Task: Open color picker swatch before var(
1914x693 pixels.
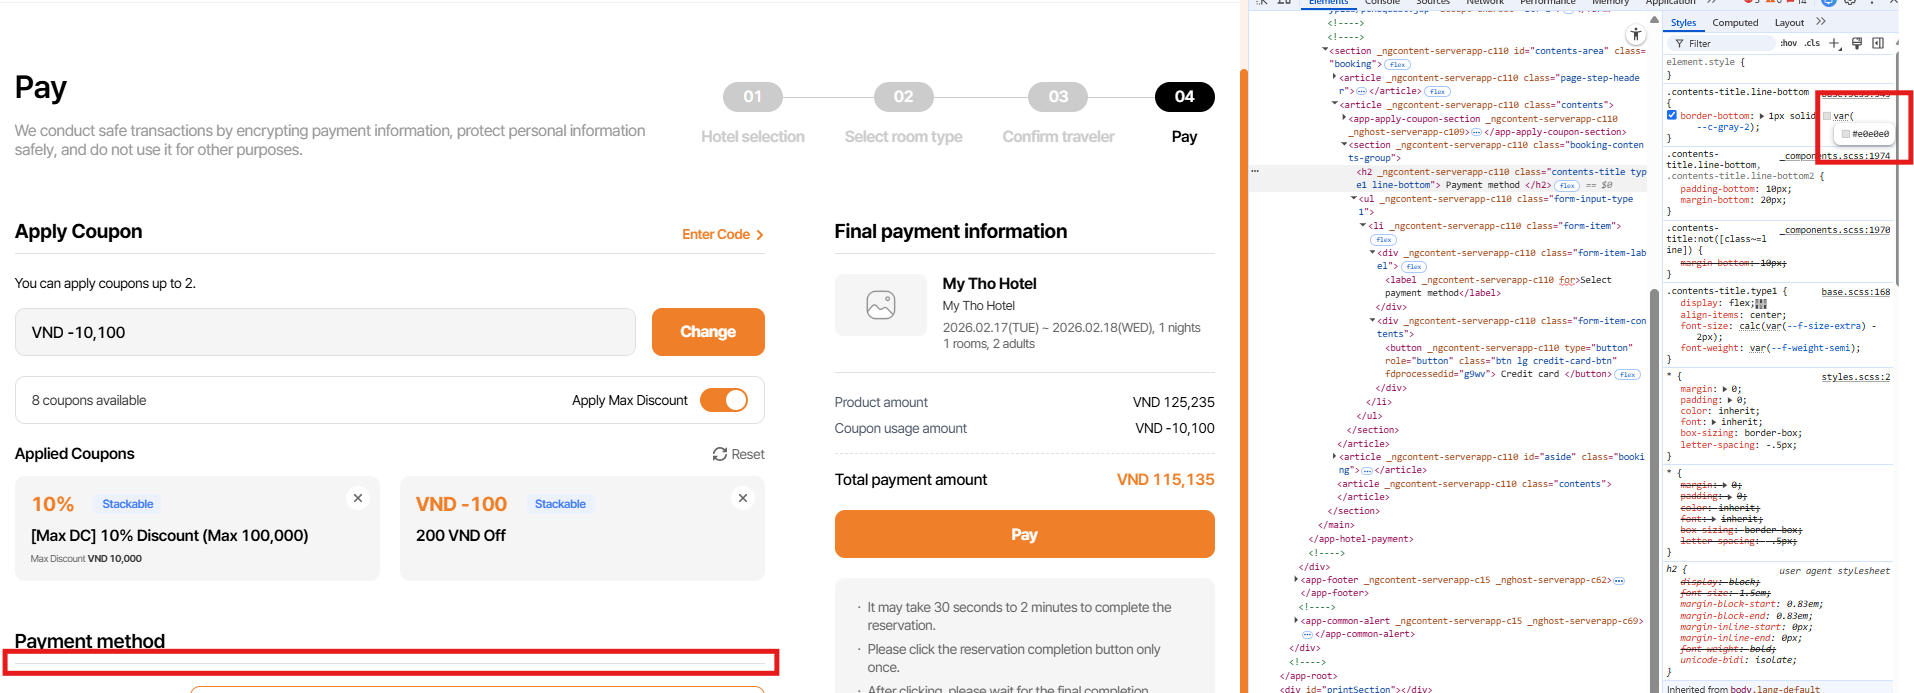Action: point(1827,116)
